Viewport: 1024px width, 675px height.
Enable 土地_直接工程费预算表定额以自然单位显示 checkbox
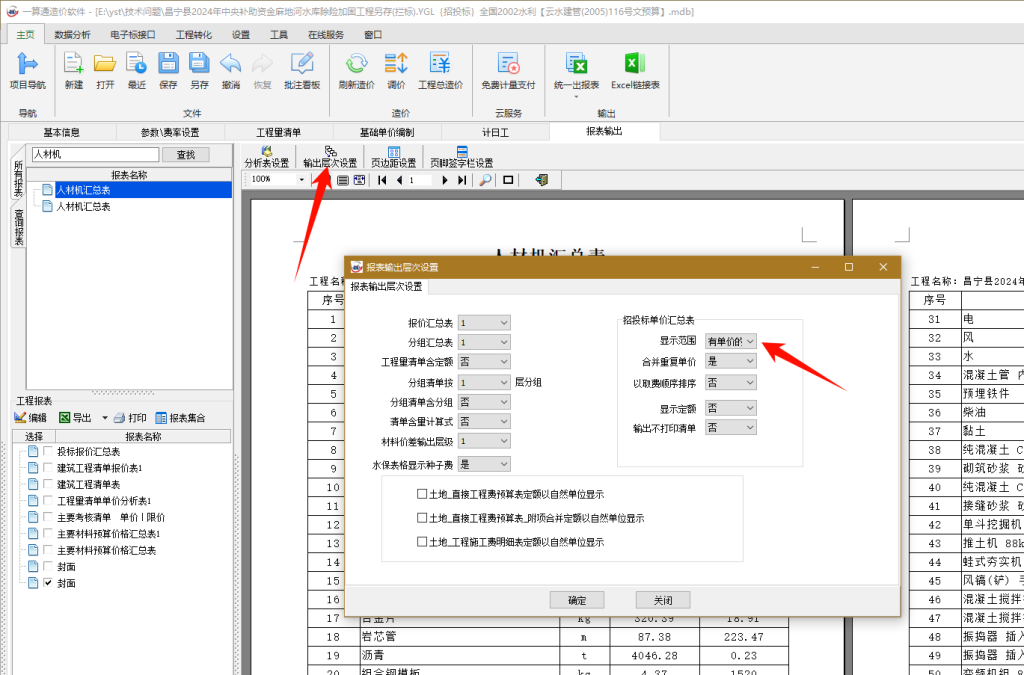(x=422, y=494)
